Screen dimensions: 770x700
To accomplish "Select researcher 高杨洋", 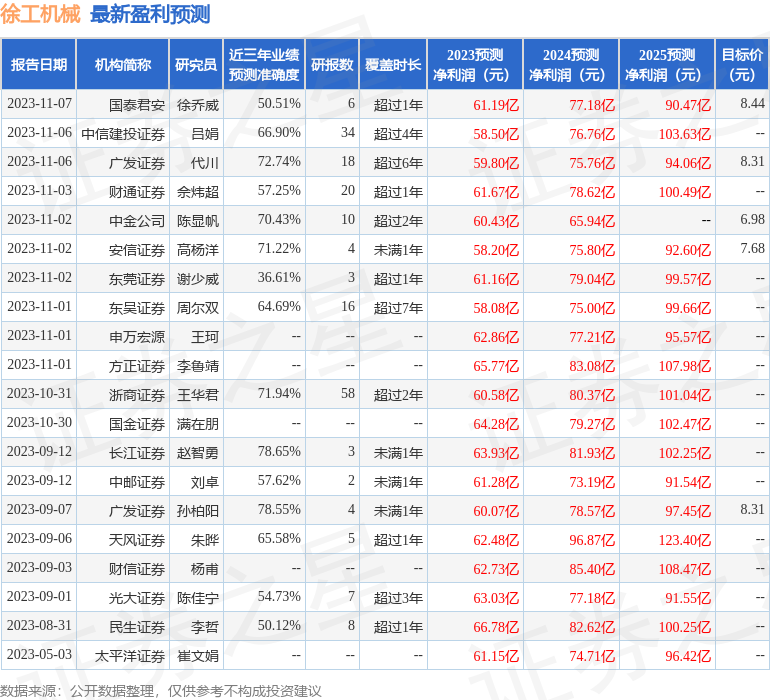I will [x=198, y=250].
